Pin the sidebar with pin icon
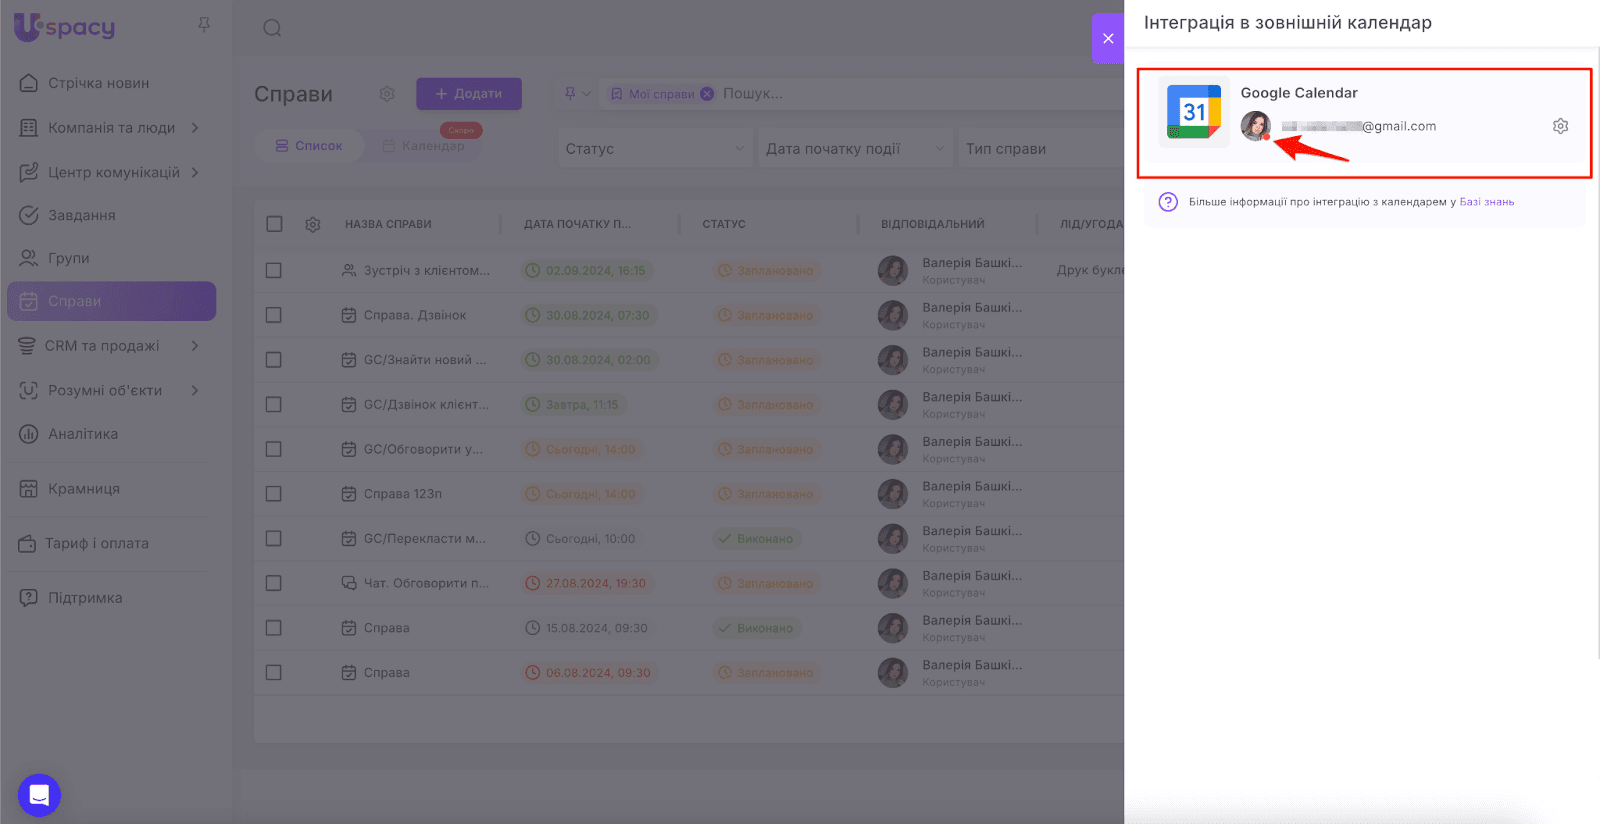 coord(204,25)
